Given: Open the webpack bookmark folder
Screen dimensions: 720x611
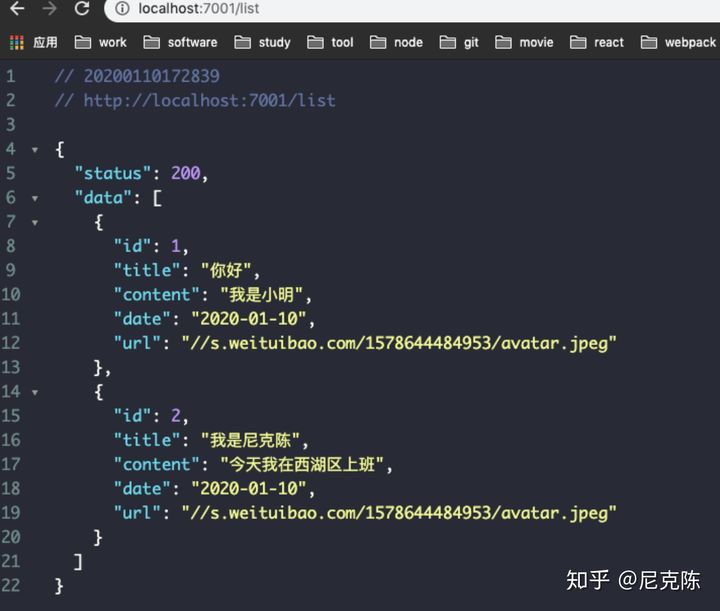Looking at the screenshot, I should [678, 43].
